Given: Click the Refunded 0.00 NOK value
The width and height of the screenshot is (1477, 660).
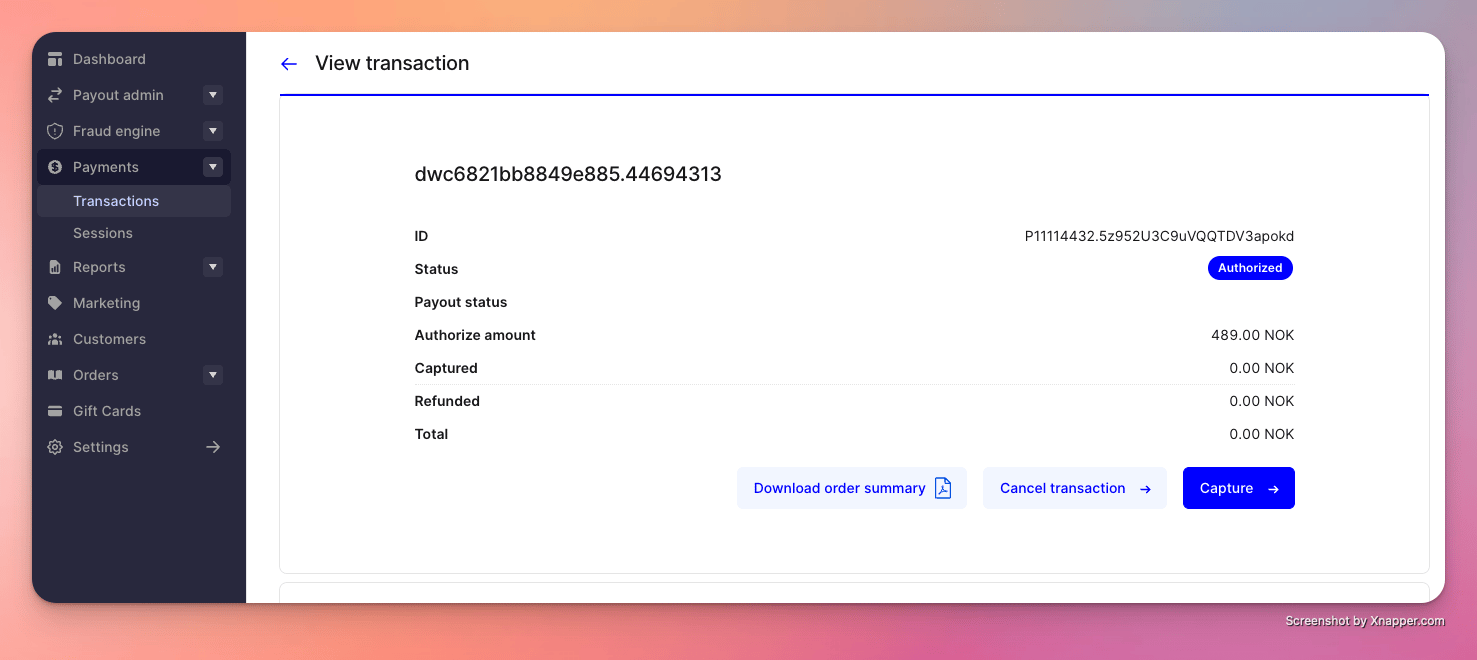Looking at the screenshot, I should (x=1262, y=401).
